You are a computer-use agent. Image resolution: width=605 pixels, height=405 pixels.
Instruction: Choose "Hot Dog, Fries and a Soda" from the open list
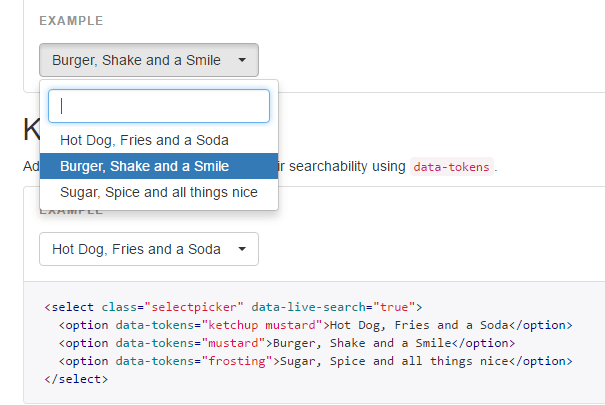[x=144, y=140]
